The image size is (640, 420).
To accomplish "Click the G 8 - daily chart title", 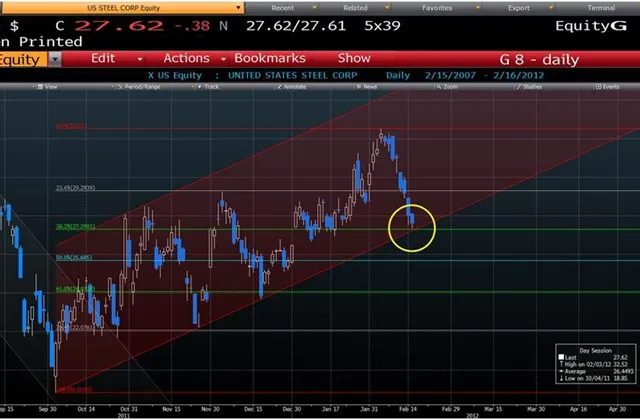I will (x=539, y=60).
